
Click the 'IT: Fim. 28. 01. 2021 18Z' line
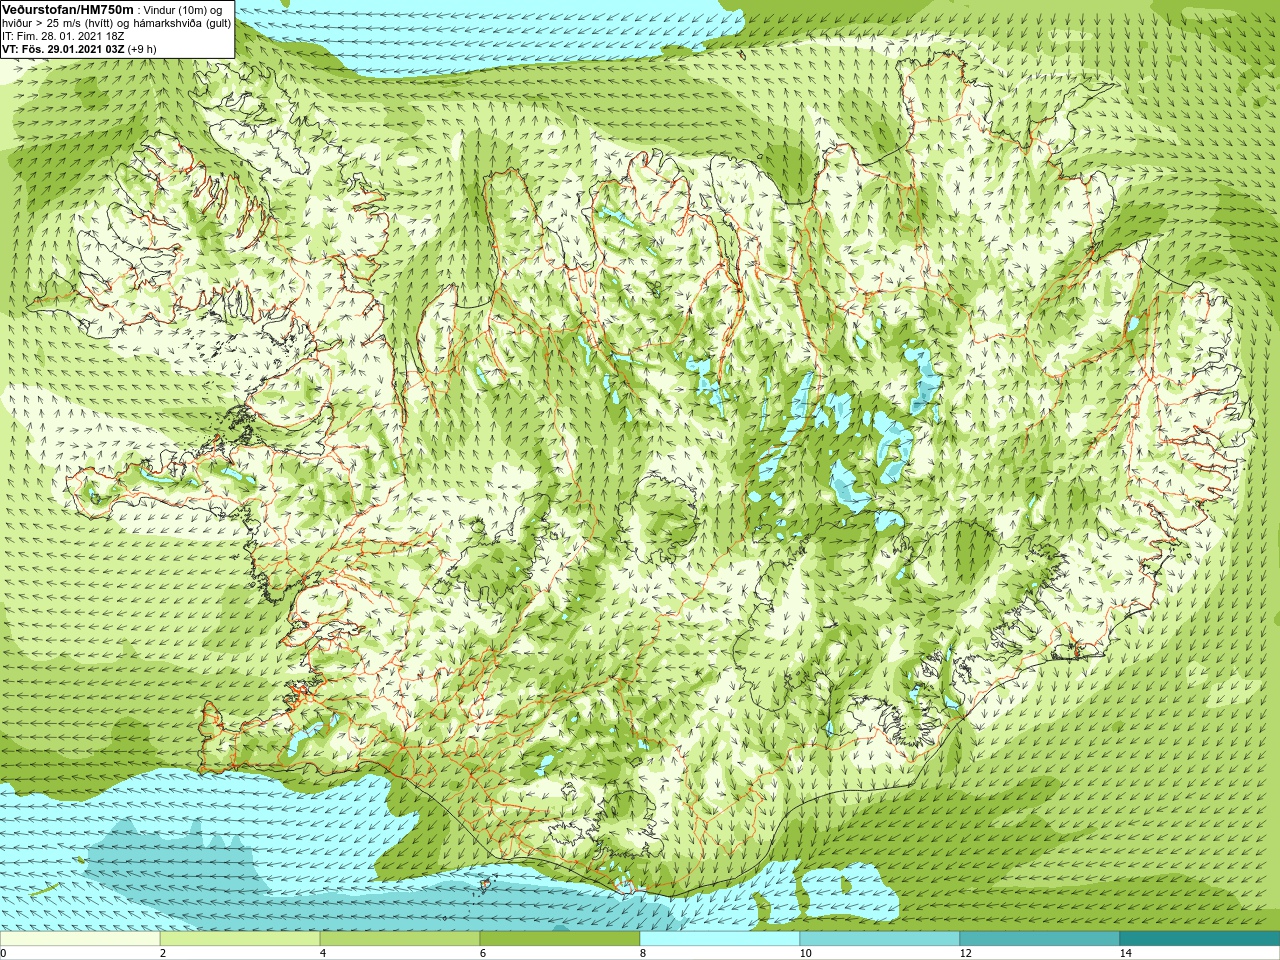pyautogui.click(x=63, y=36)
